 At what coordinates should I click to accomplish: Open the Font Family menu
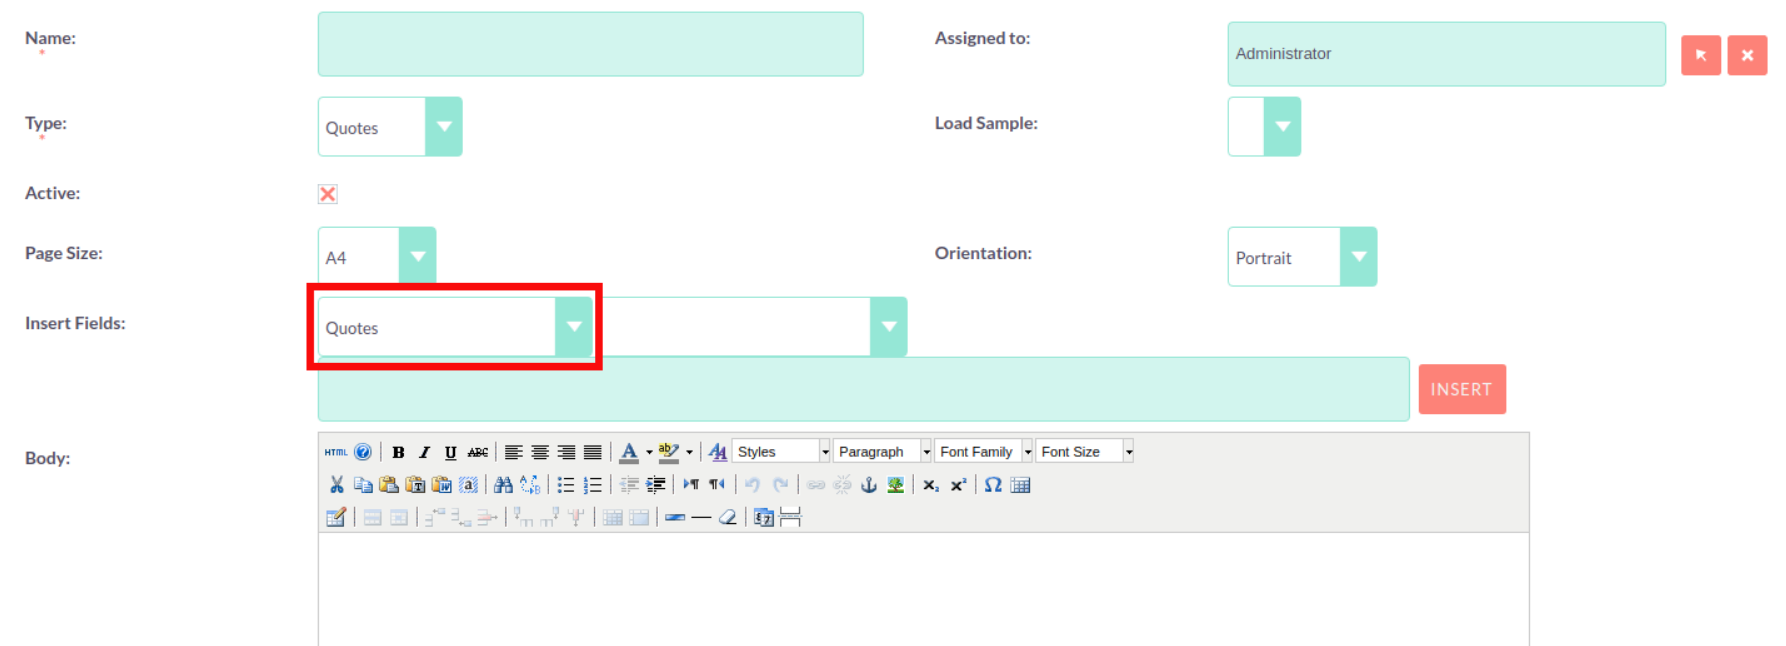[984, 452]
